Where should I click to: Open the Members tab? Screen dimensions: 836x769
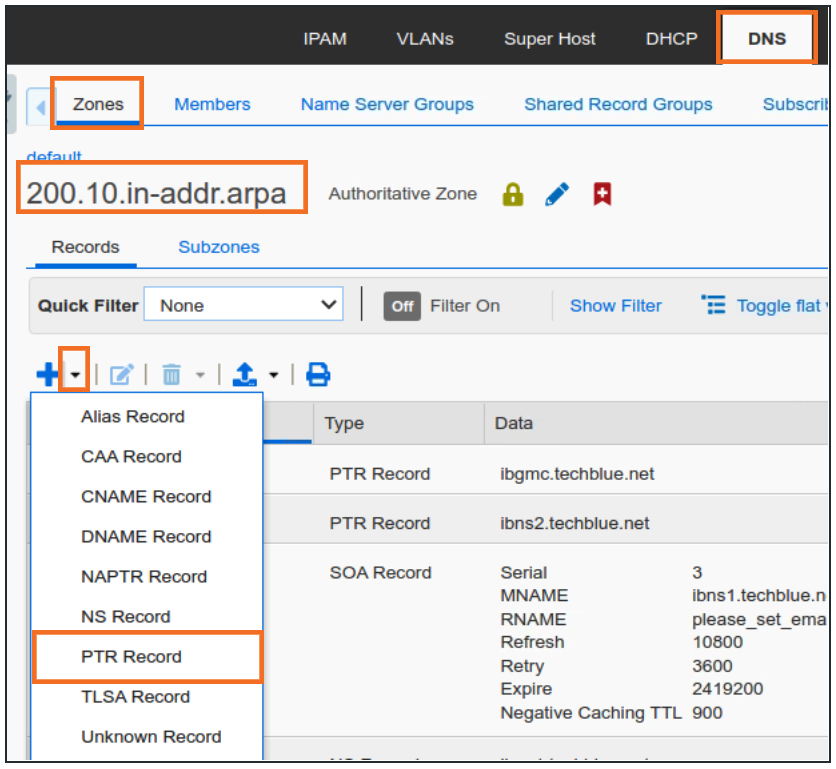click(212, 104)
